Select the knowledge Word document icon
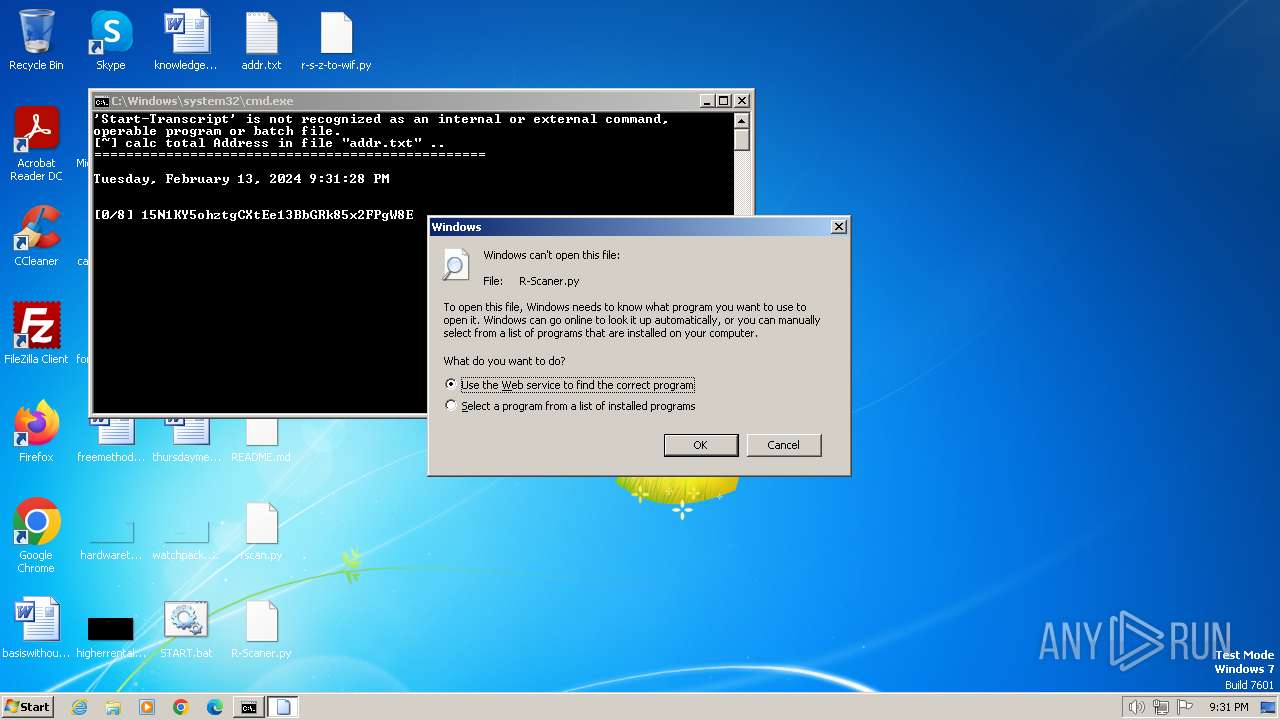This screenshot has width=1280, height=720. (x=186, y=40)
